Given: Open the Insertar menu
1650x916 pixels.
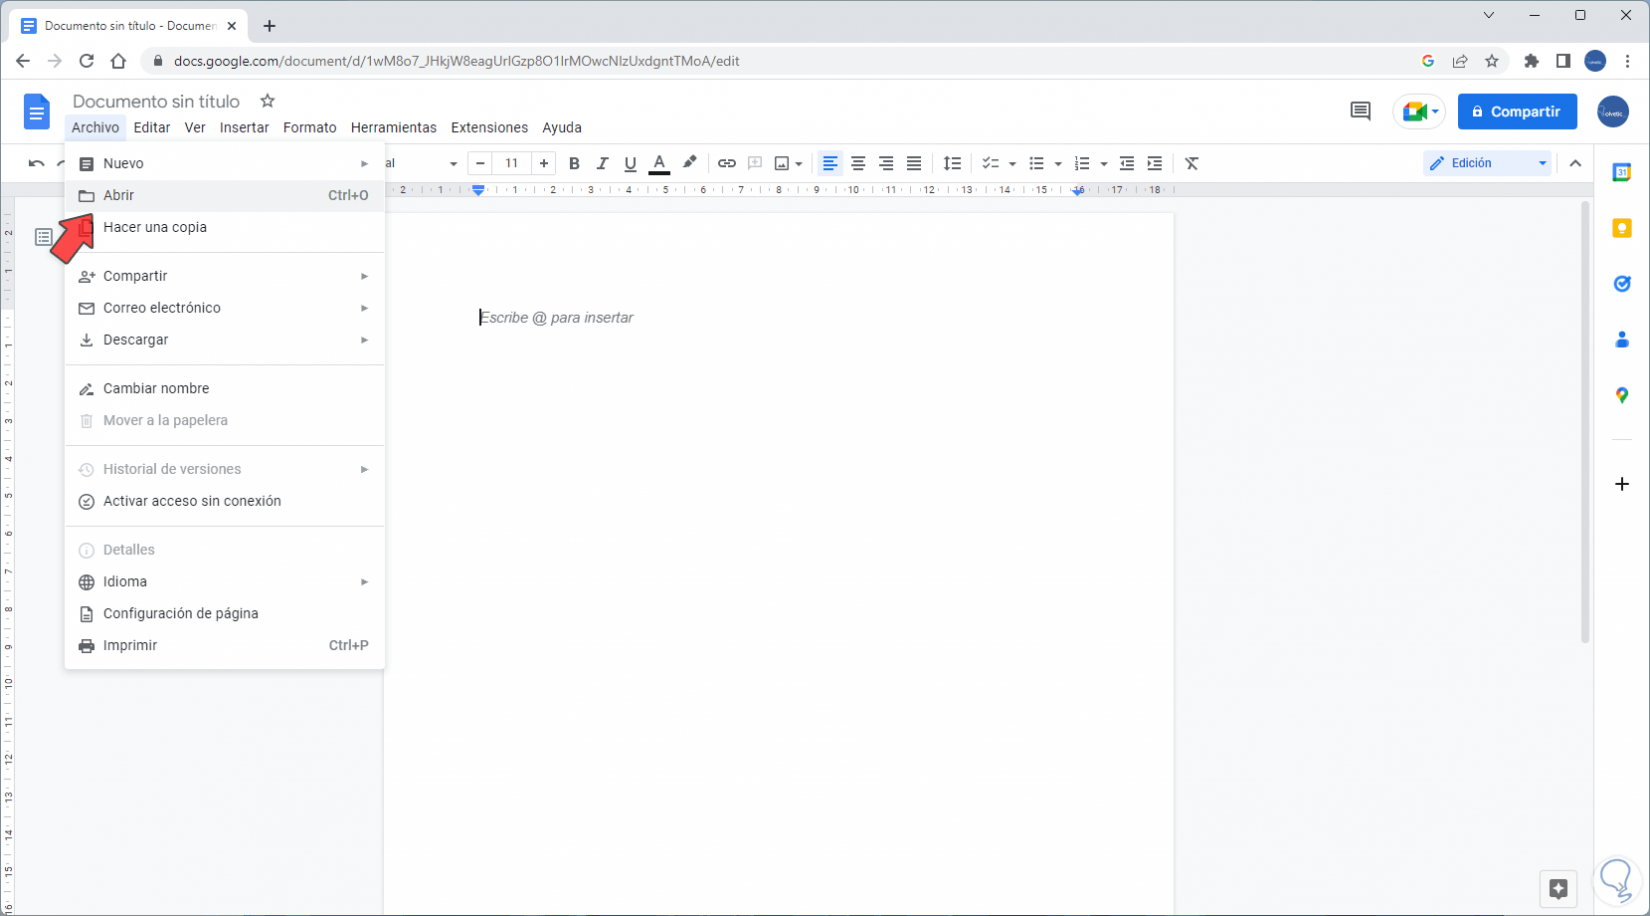Looking at the screenshot, I should 244,128.
